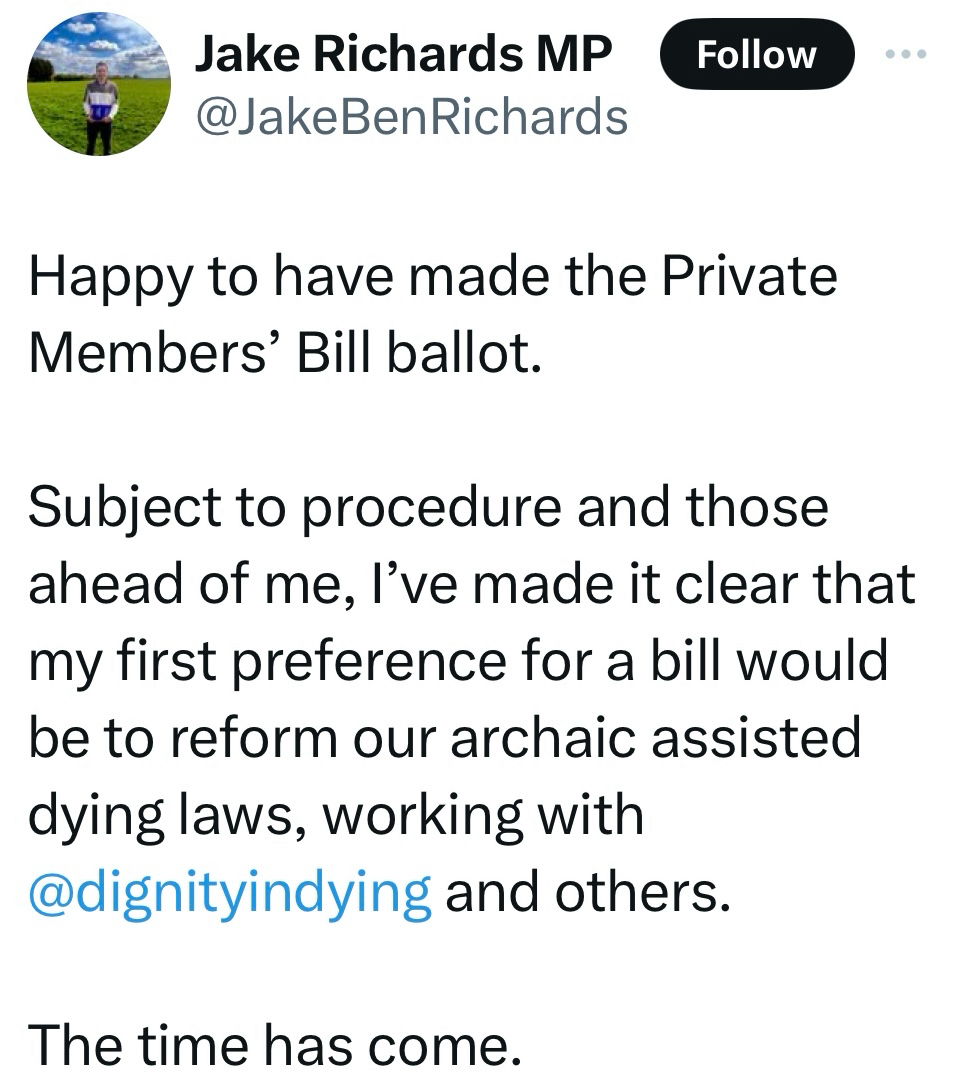
Task: Click the "and others." text after the mention
Action: point(582,891)
